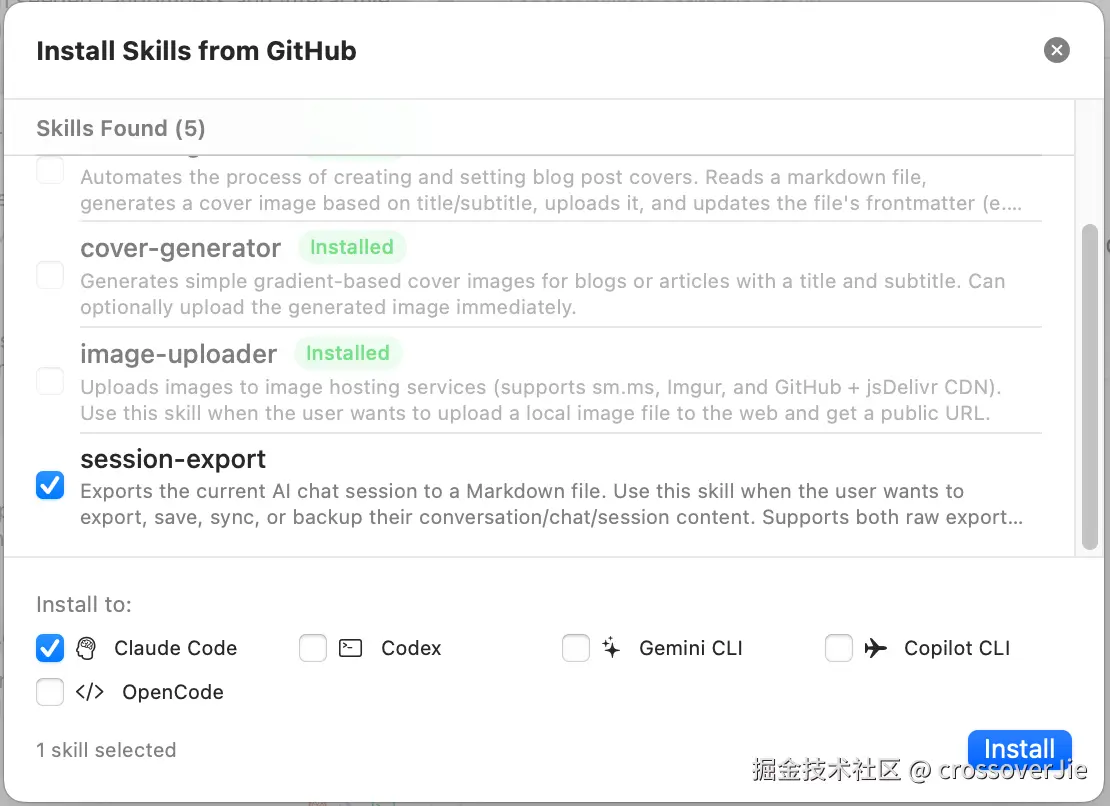Screen dimensions: 1110x806
Task: Check the image-uploader skill checkbox
Action: click(x=50, y=381)
